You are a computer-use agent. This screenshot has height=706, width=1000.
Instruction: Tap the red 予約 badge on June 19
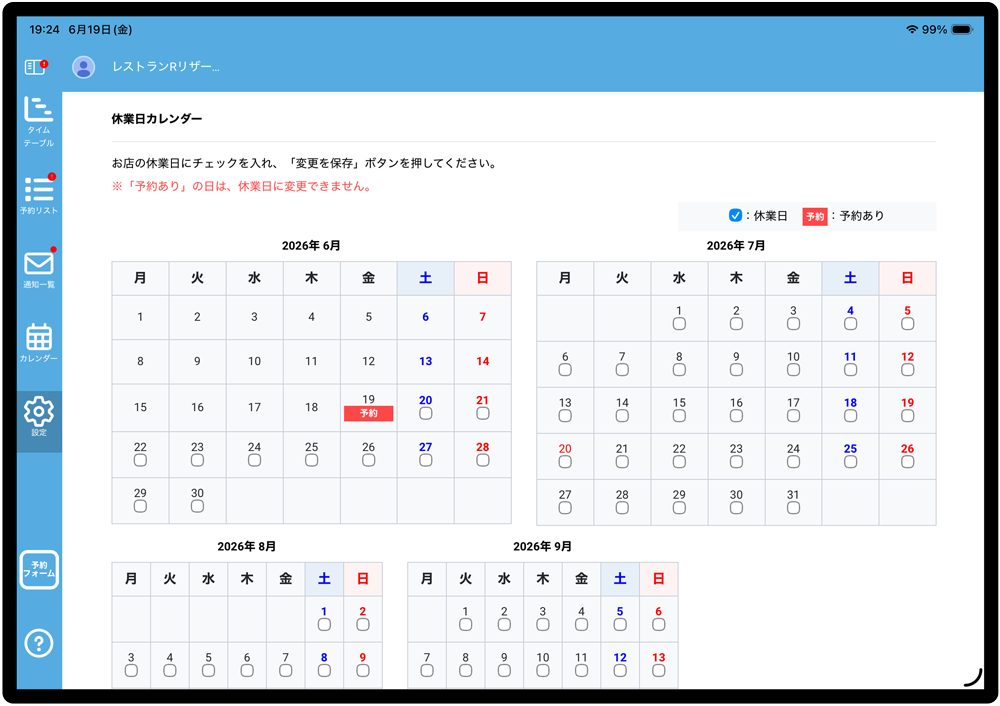(369, 413)
